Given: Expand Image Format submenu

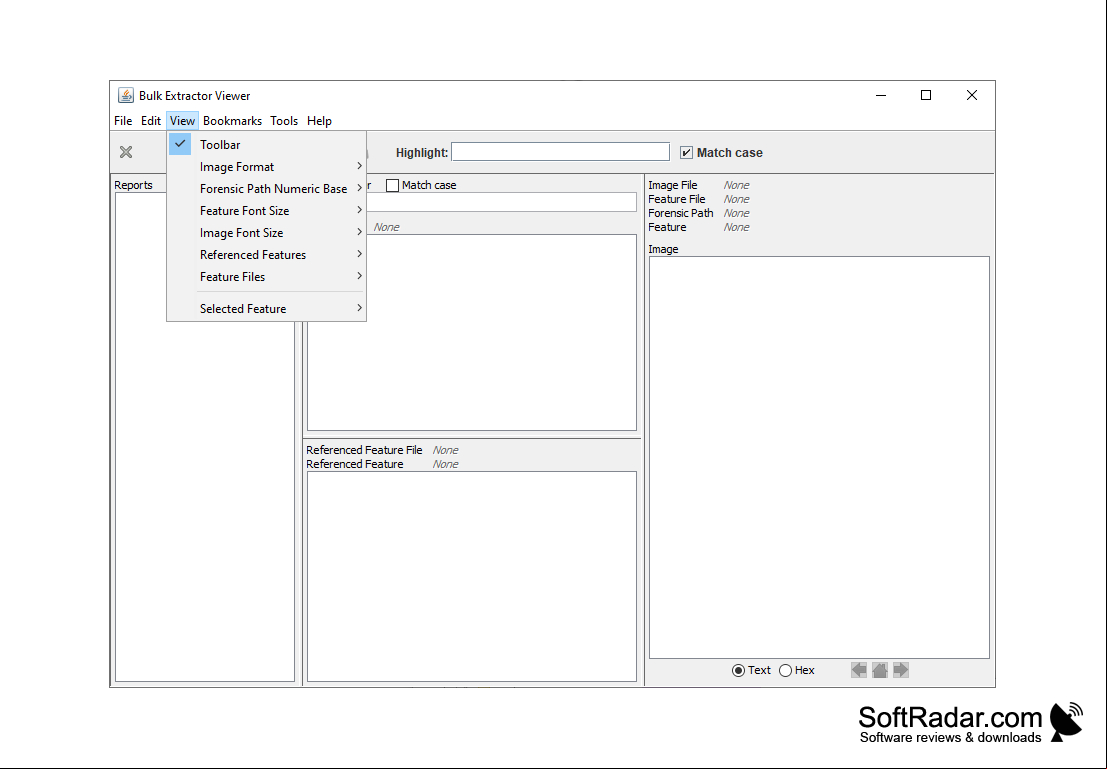Looking at the screenshot, I should point(266,167).
